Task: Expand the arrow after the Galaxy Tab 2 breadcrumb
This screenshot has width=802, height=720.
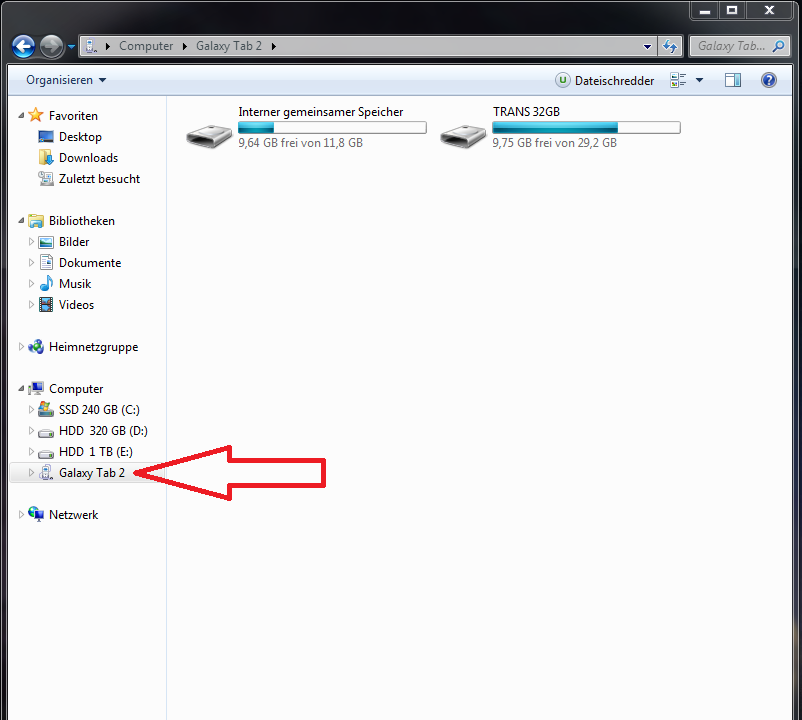Action: (x=274, y=46)
